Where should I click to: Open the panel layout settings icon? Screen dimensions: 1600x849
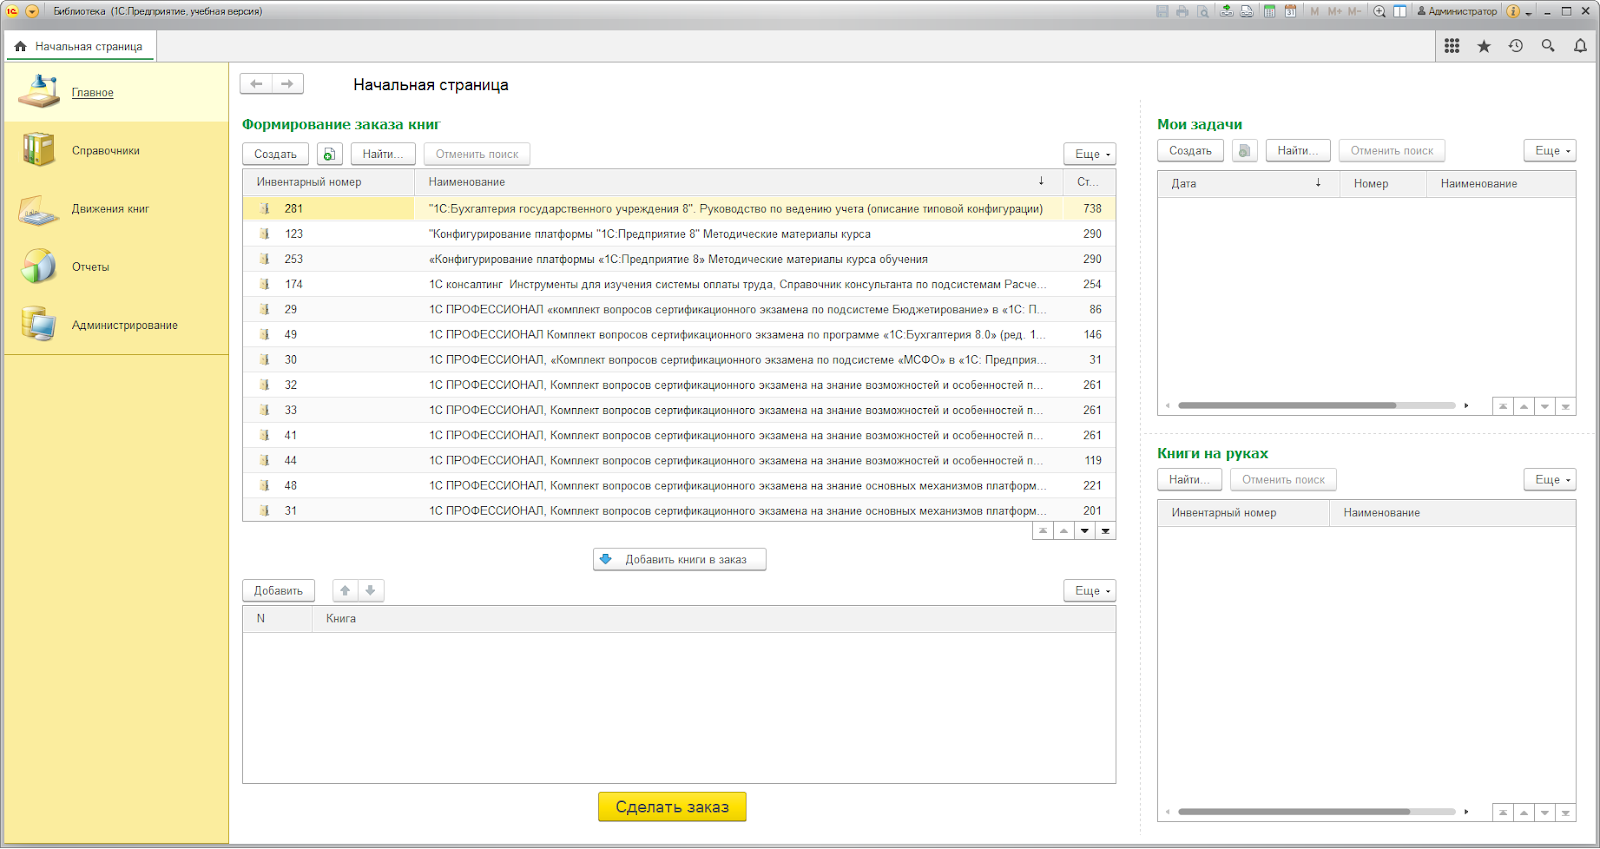click(x=1400, y=11)
